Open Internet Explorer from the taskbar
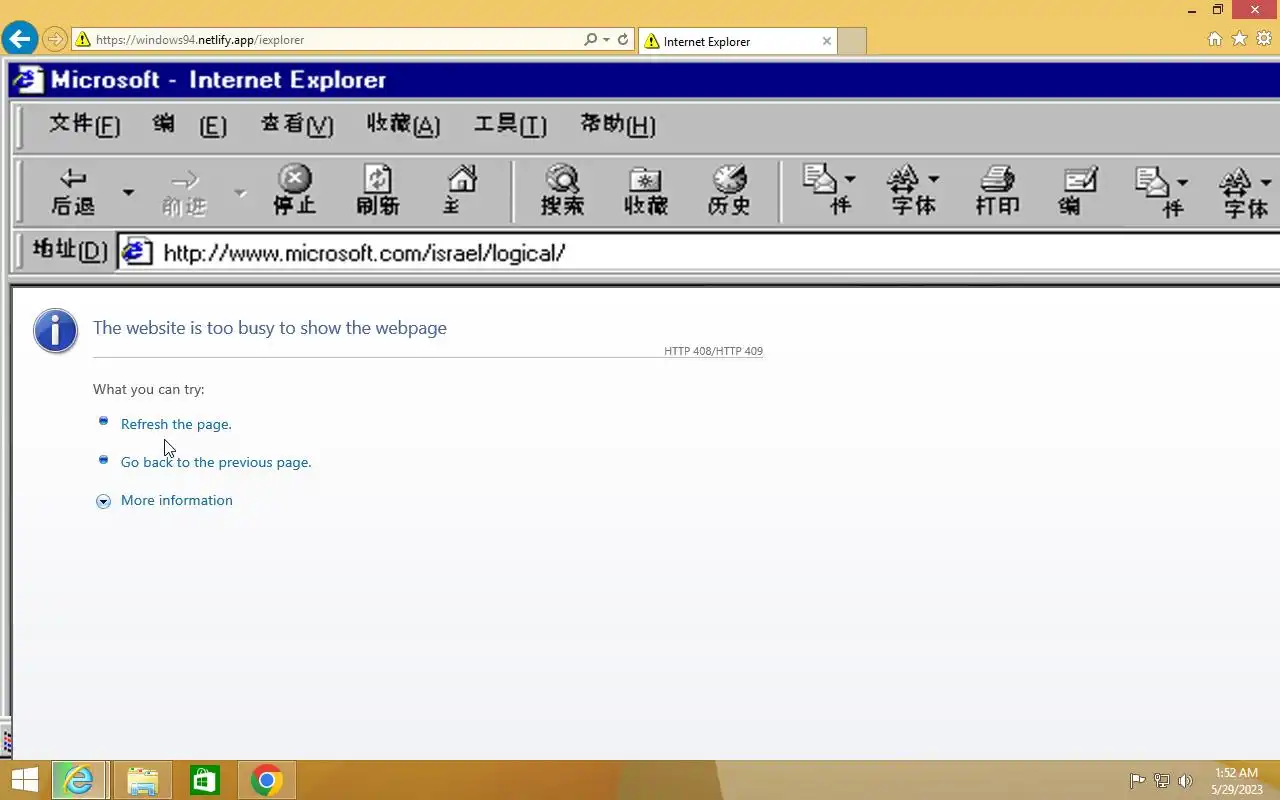This screenshot has height=800, width=1280. point(79,780)
